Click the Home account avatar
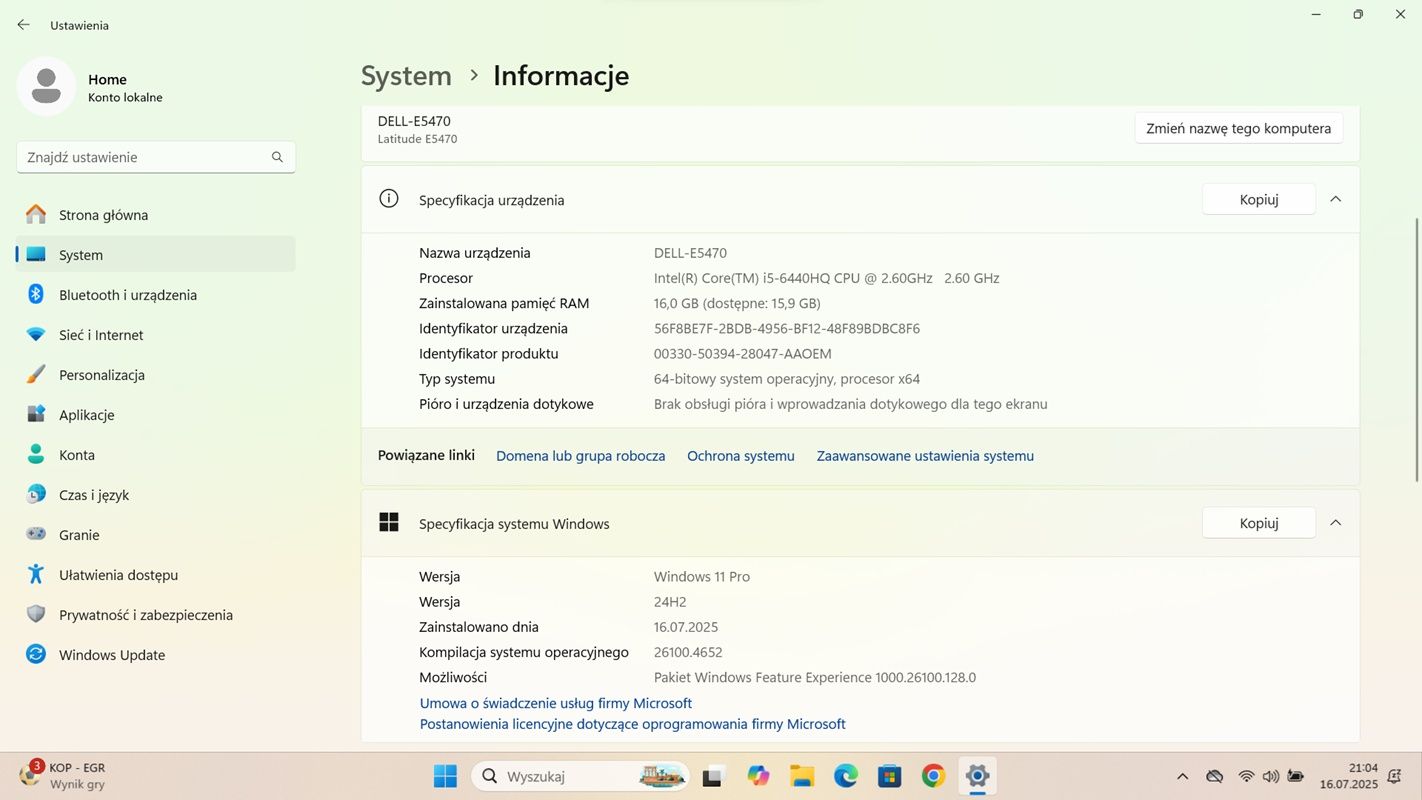The width and height of the screenshot is (1422, 800). [x=46, y=86]
